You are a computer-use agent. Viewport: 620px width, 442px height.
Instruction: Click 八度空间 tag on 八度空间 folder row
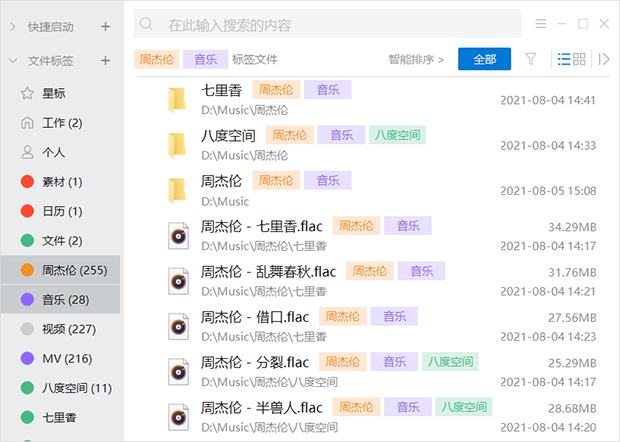click(397, 135)
